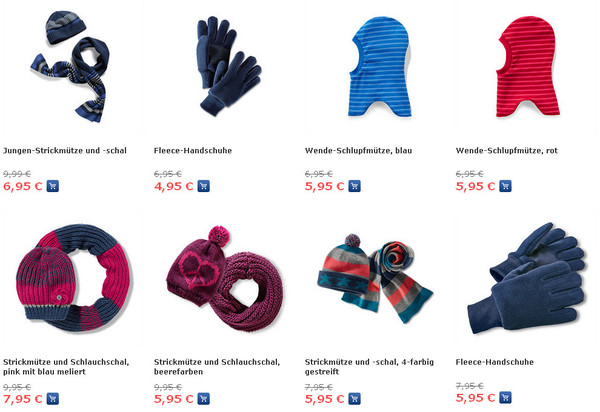The image size is (600, 412).
Task: Add red Wende-Schlupfmütze to cart
Action: pos(505,186)
